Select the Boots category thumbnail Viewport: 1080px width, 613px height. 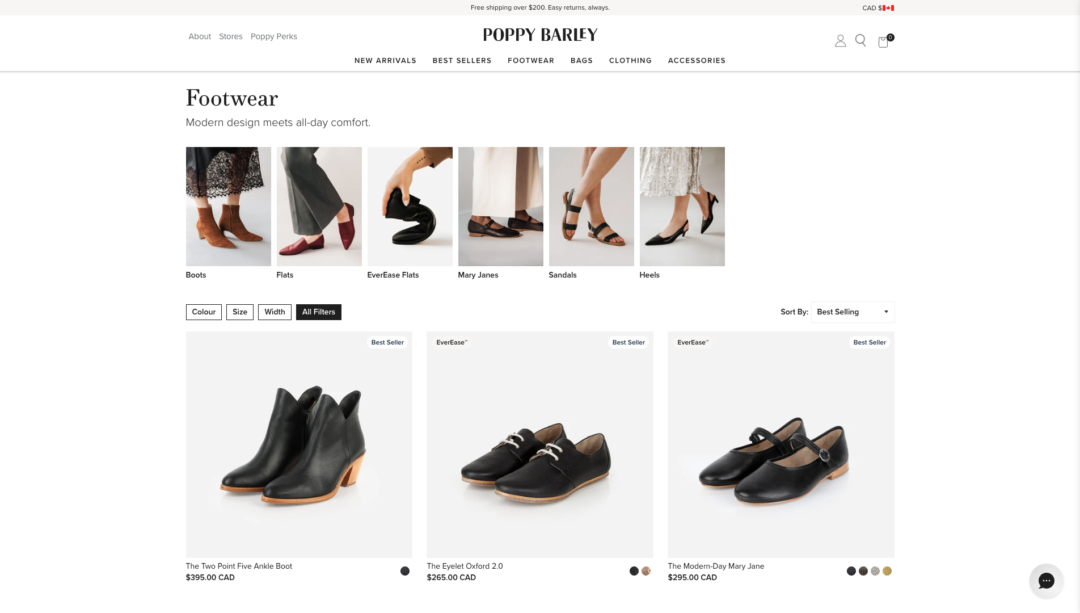(x=228, y=207)
